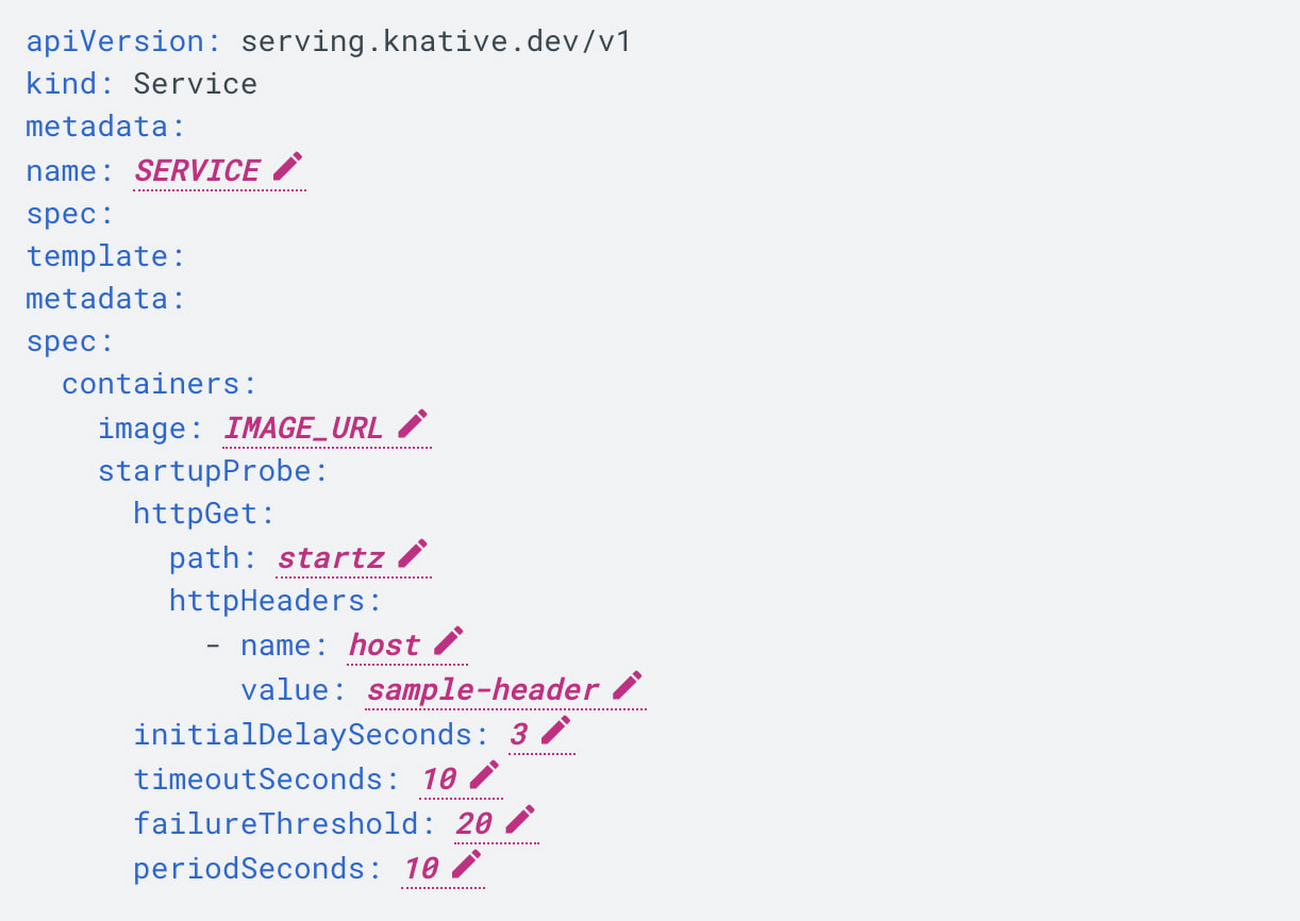Select the failureThreshold value 20
1300x921 pixels.
pos(474,824)
